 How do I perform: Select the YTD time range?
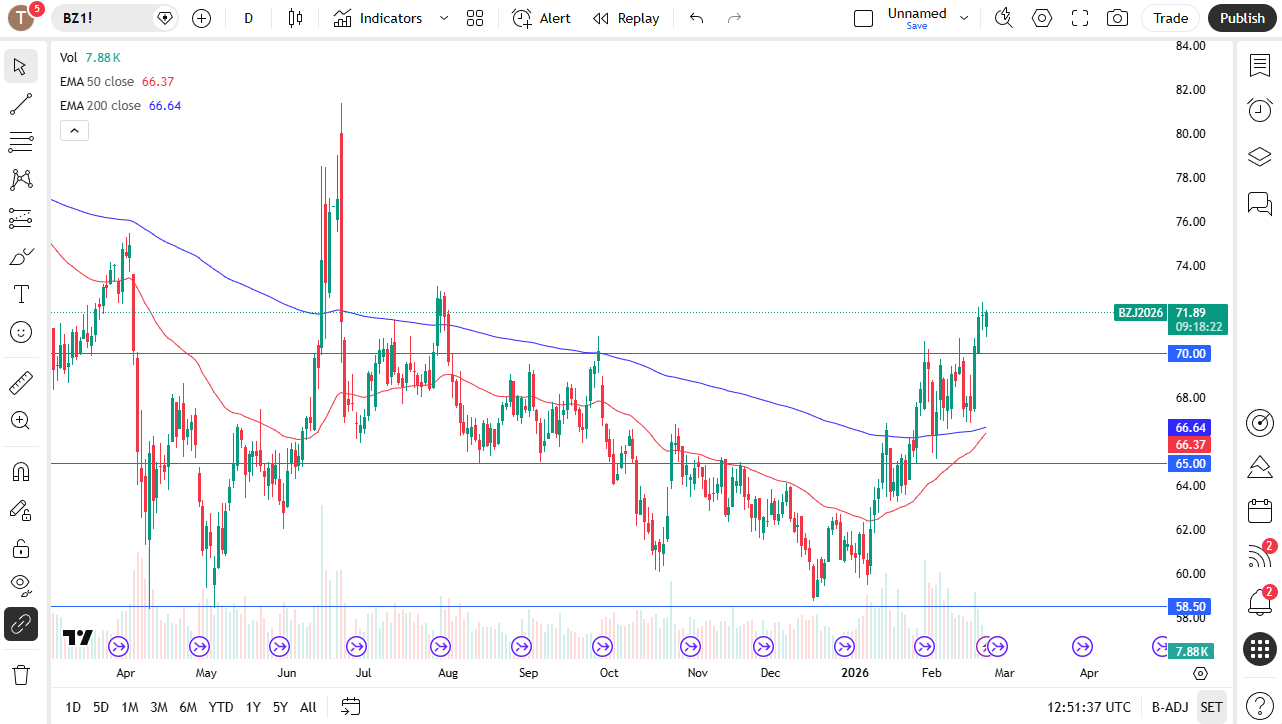coord(221,707)
